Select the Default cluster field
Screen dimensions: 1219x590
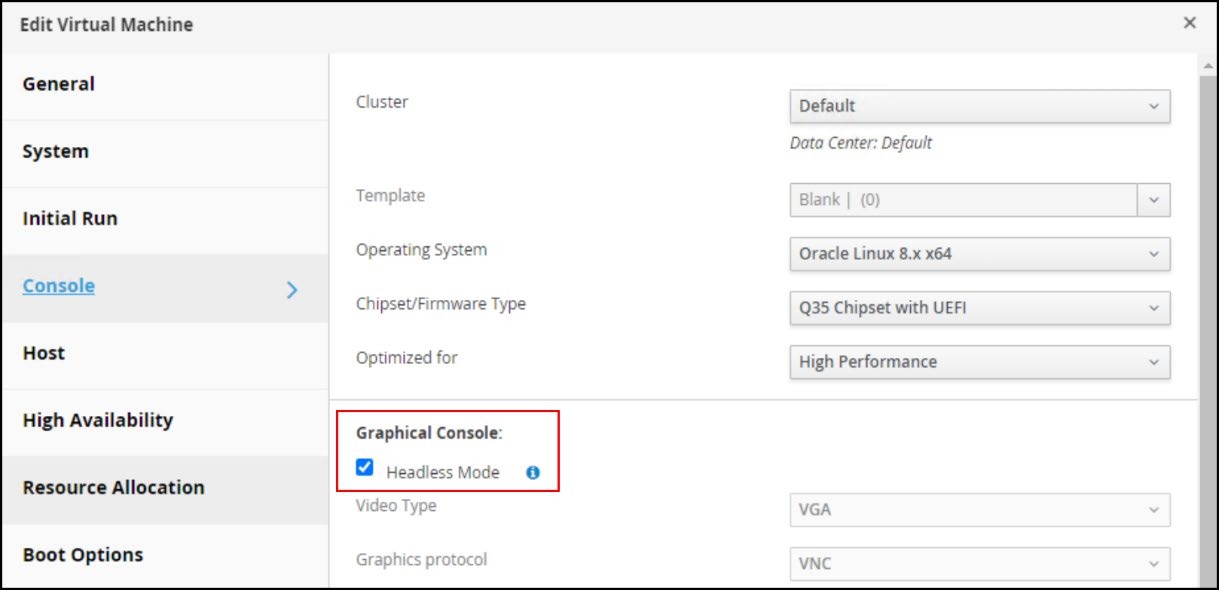pos(960,105)
